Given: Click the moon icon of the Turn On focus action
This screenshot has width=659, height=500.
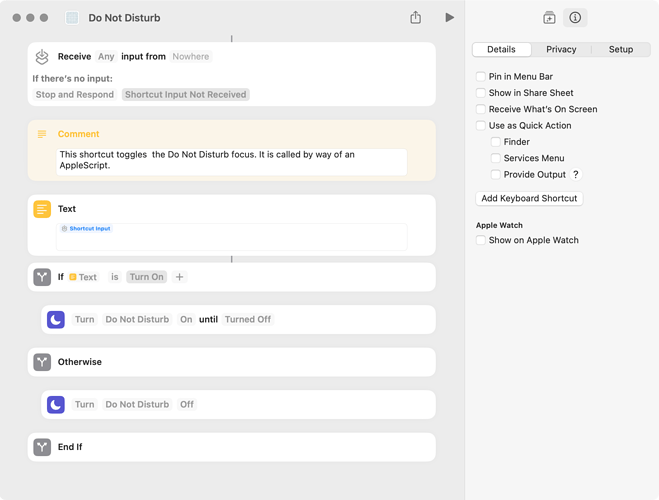Looking at the screenshot, I should point(55,319).
